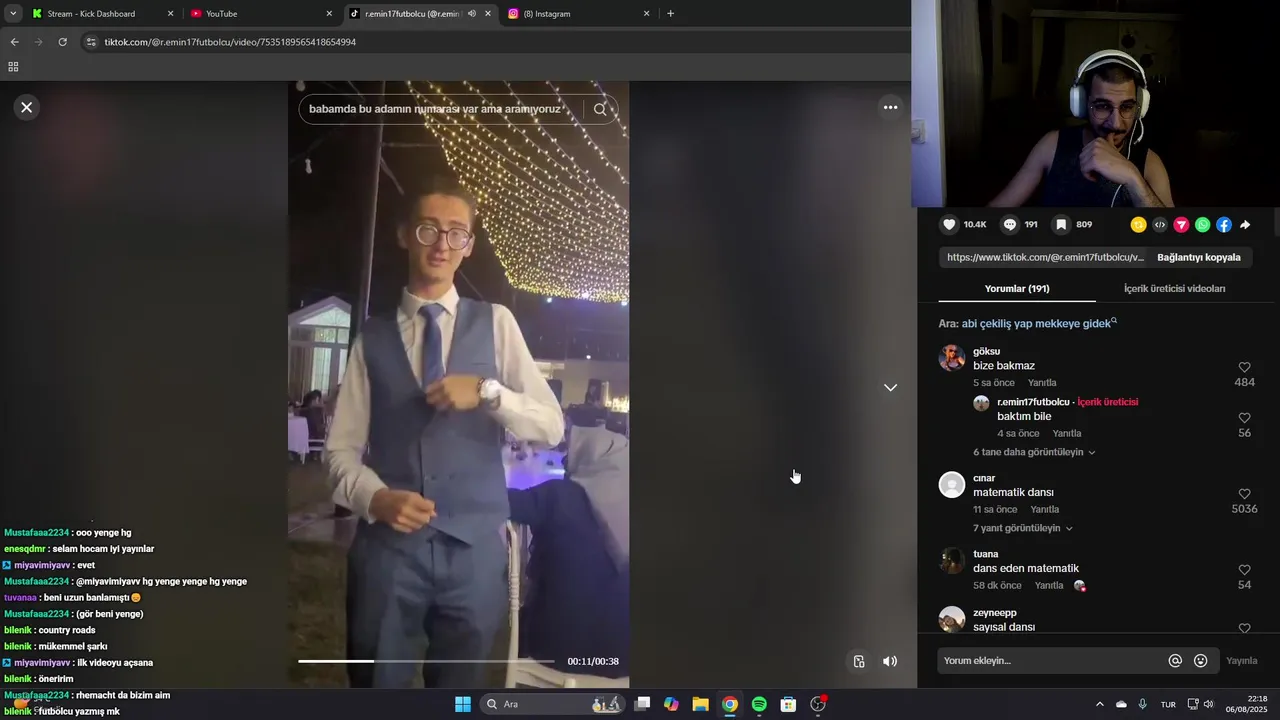This screenshot has width=1280, height=720.
Task: Mute the video with the speaker icon
Action: (890, 661)
